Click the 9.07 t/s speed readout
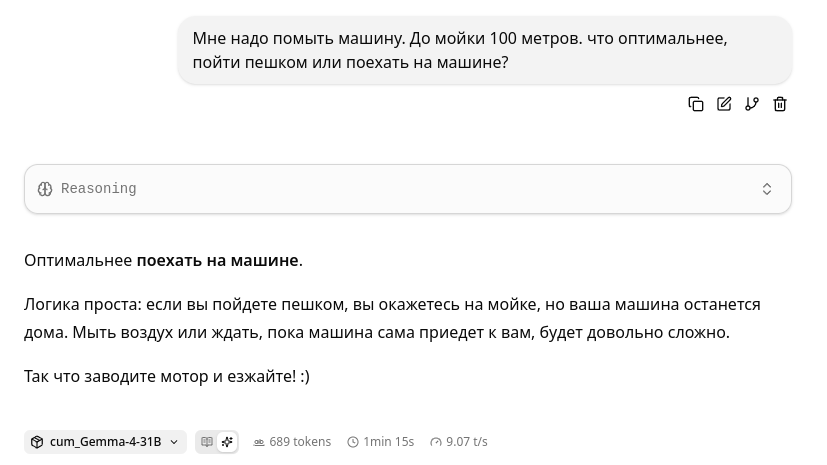The image size is (827, 465). click(x=467, y=442)
